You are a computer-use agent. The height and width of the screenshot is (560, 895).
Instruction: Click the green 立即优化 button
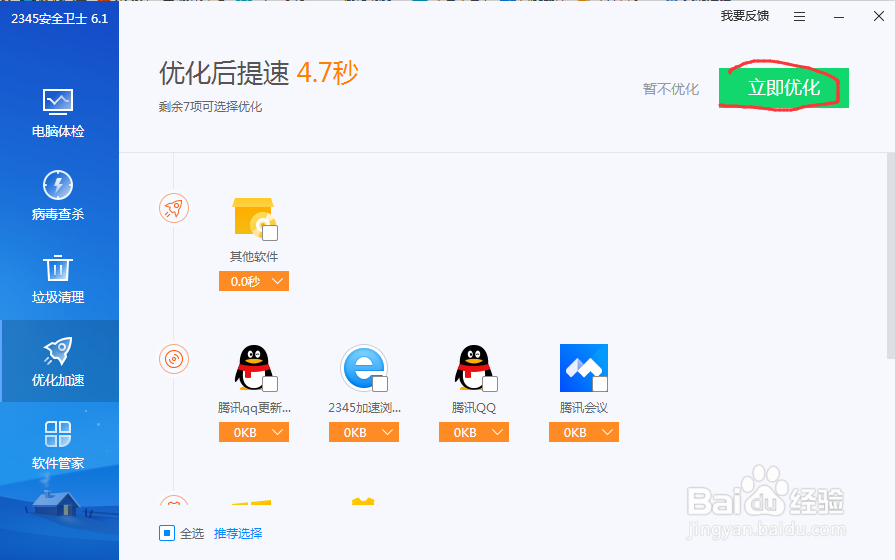click(784, 88)
